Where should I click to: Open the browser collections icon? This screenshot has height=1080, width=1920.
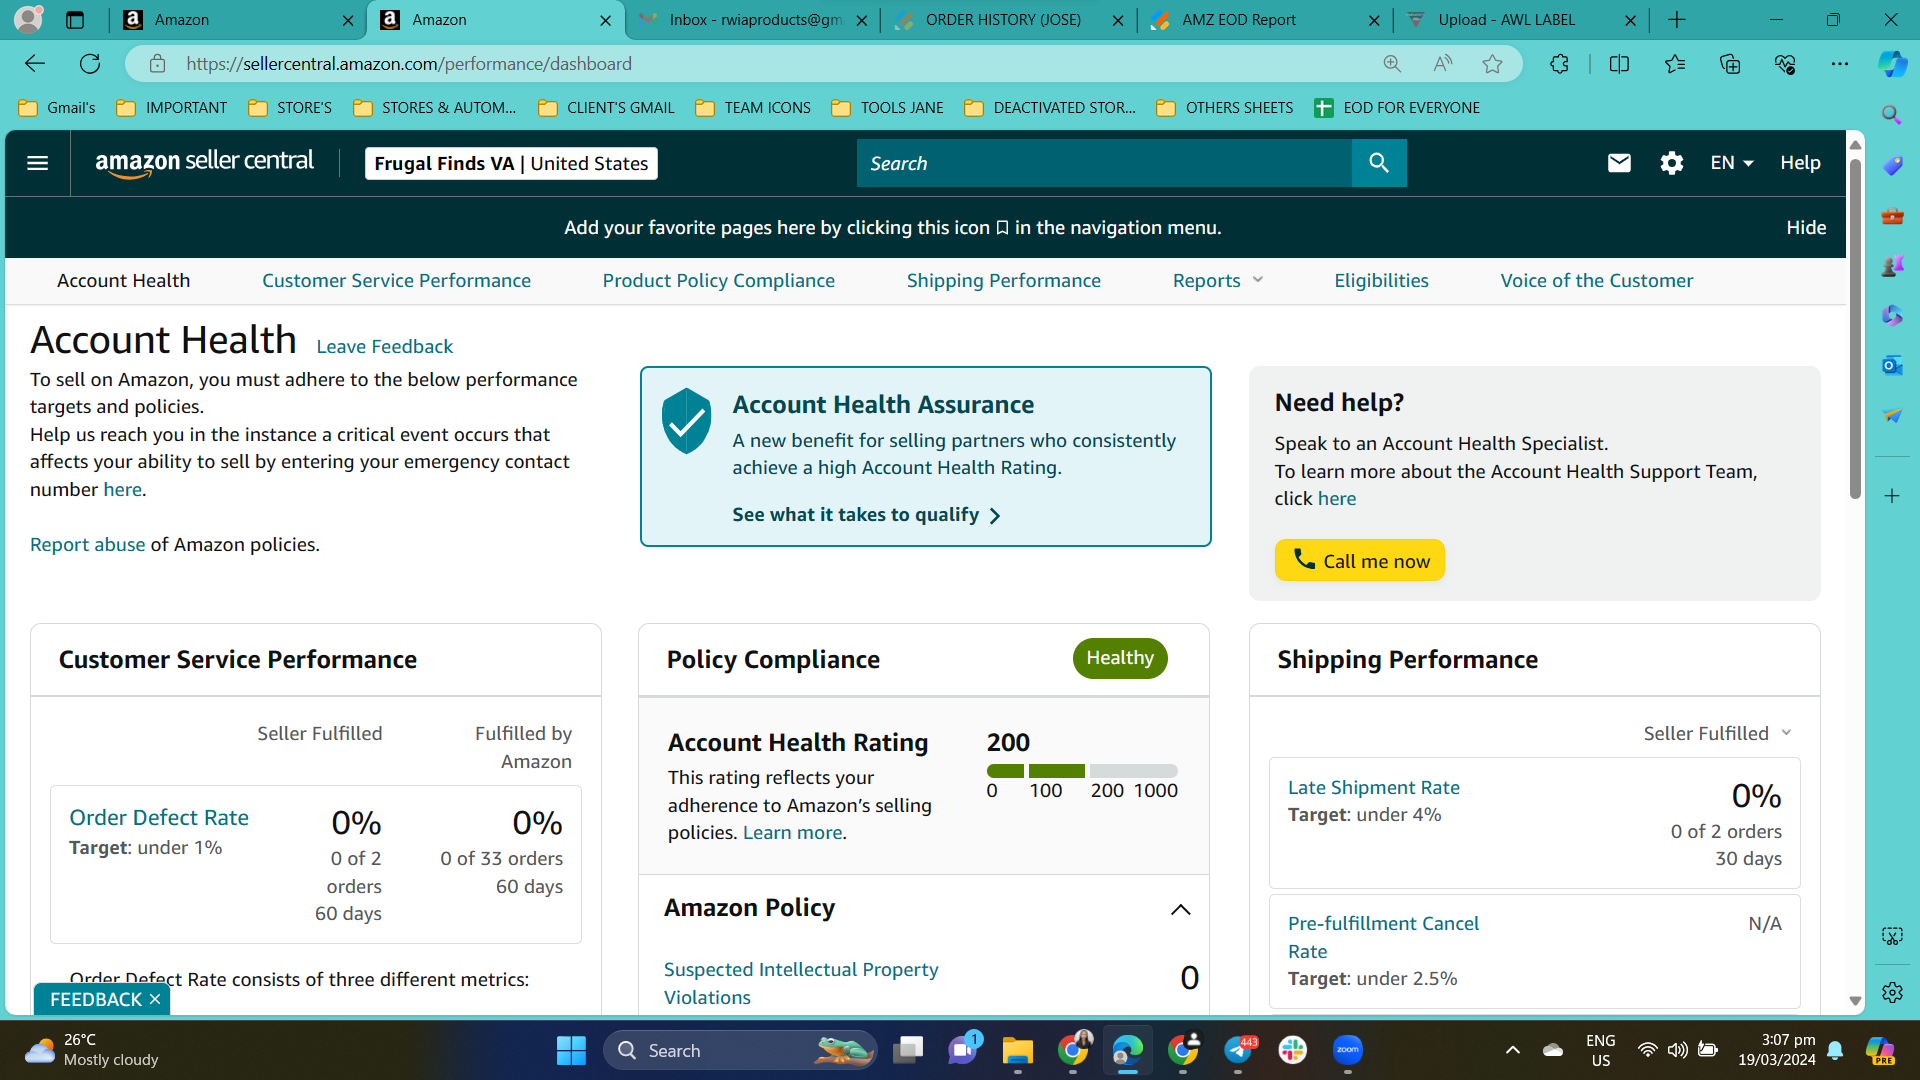point(1730,64)
